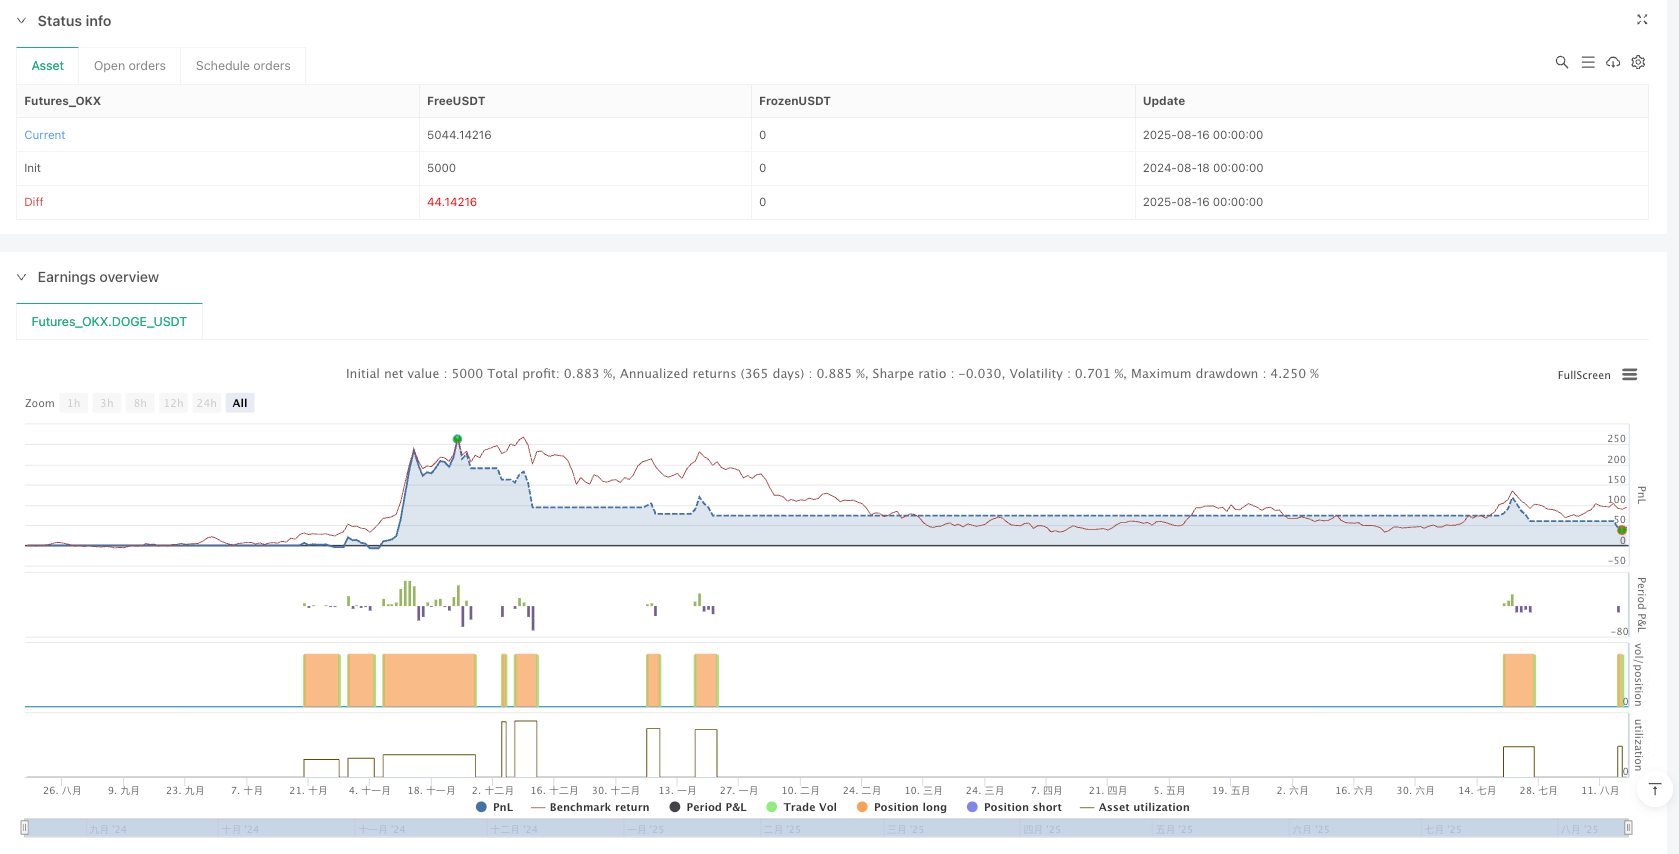The image size is (1679, 854).
Task: Open the list view icon beside search
Action: (1587, 62)
